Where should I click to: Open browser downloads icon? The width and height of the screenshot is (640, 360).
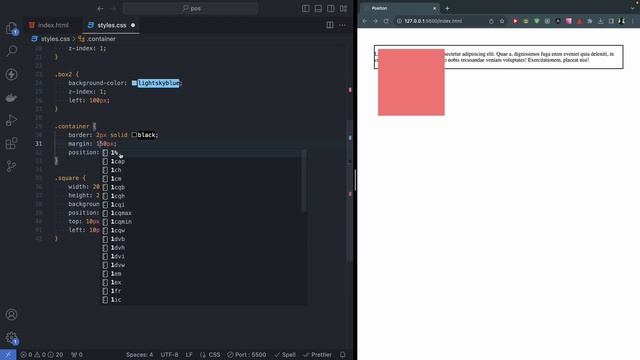(x=600, y=21)
